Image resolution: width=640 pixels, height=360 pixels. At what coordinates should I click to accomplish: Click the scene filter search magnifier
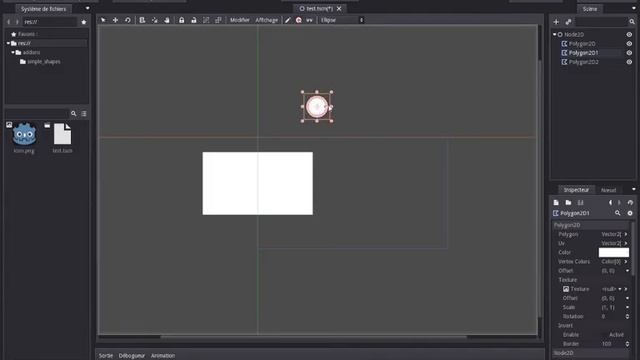[631, 22]
